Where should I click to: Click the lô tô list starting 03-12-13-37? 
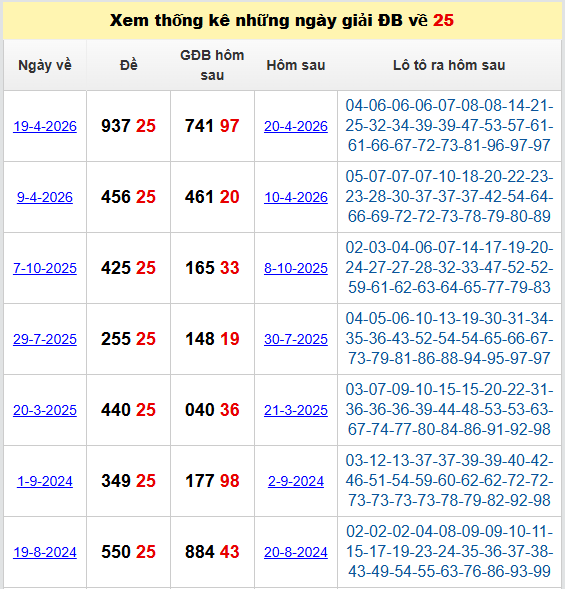tap(449, 480)
